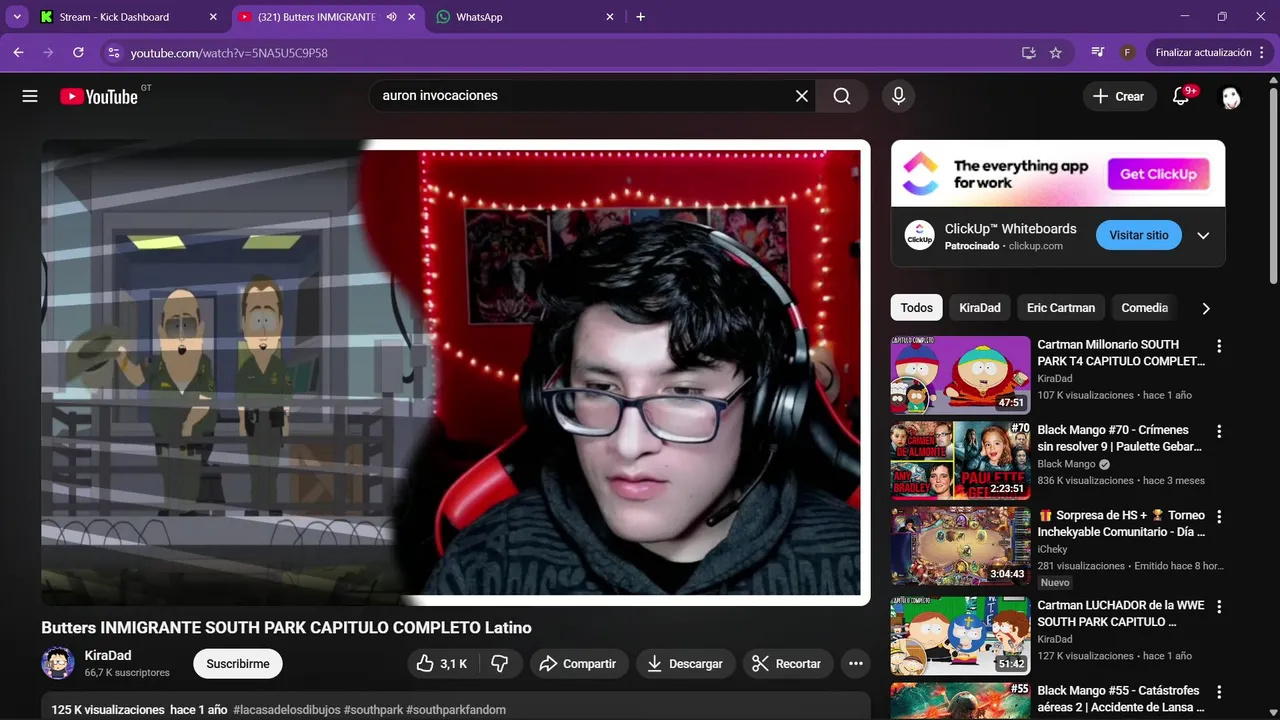Open Chrome profile avatar
Image resolution: width=1280 pixels, height=720 pixels.
coord(1128,52)
